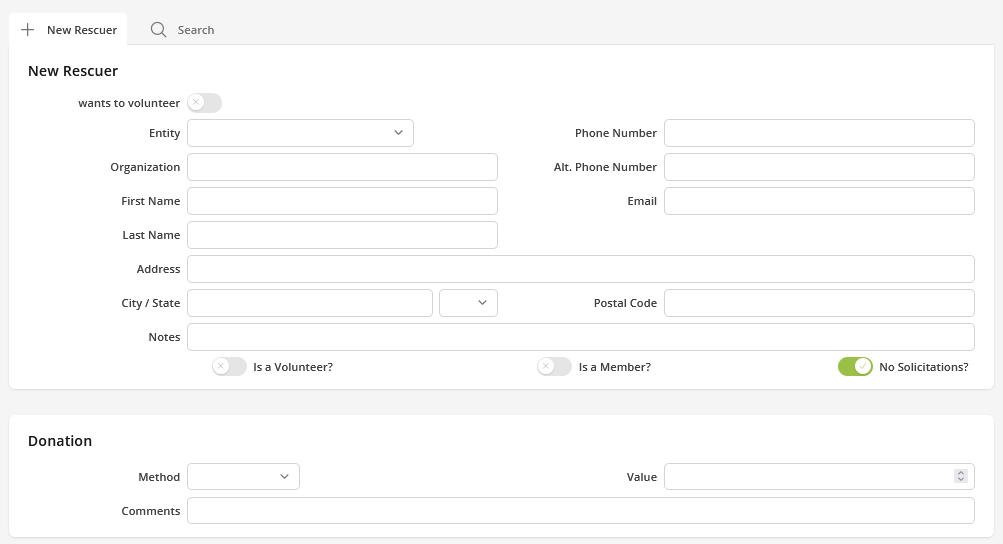Click the donation Comments field
The height and width of the screenshot is (544, 1003).
[x=580, y=511]
